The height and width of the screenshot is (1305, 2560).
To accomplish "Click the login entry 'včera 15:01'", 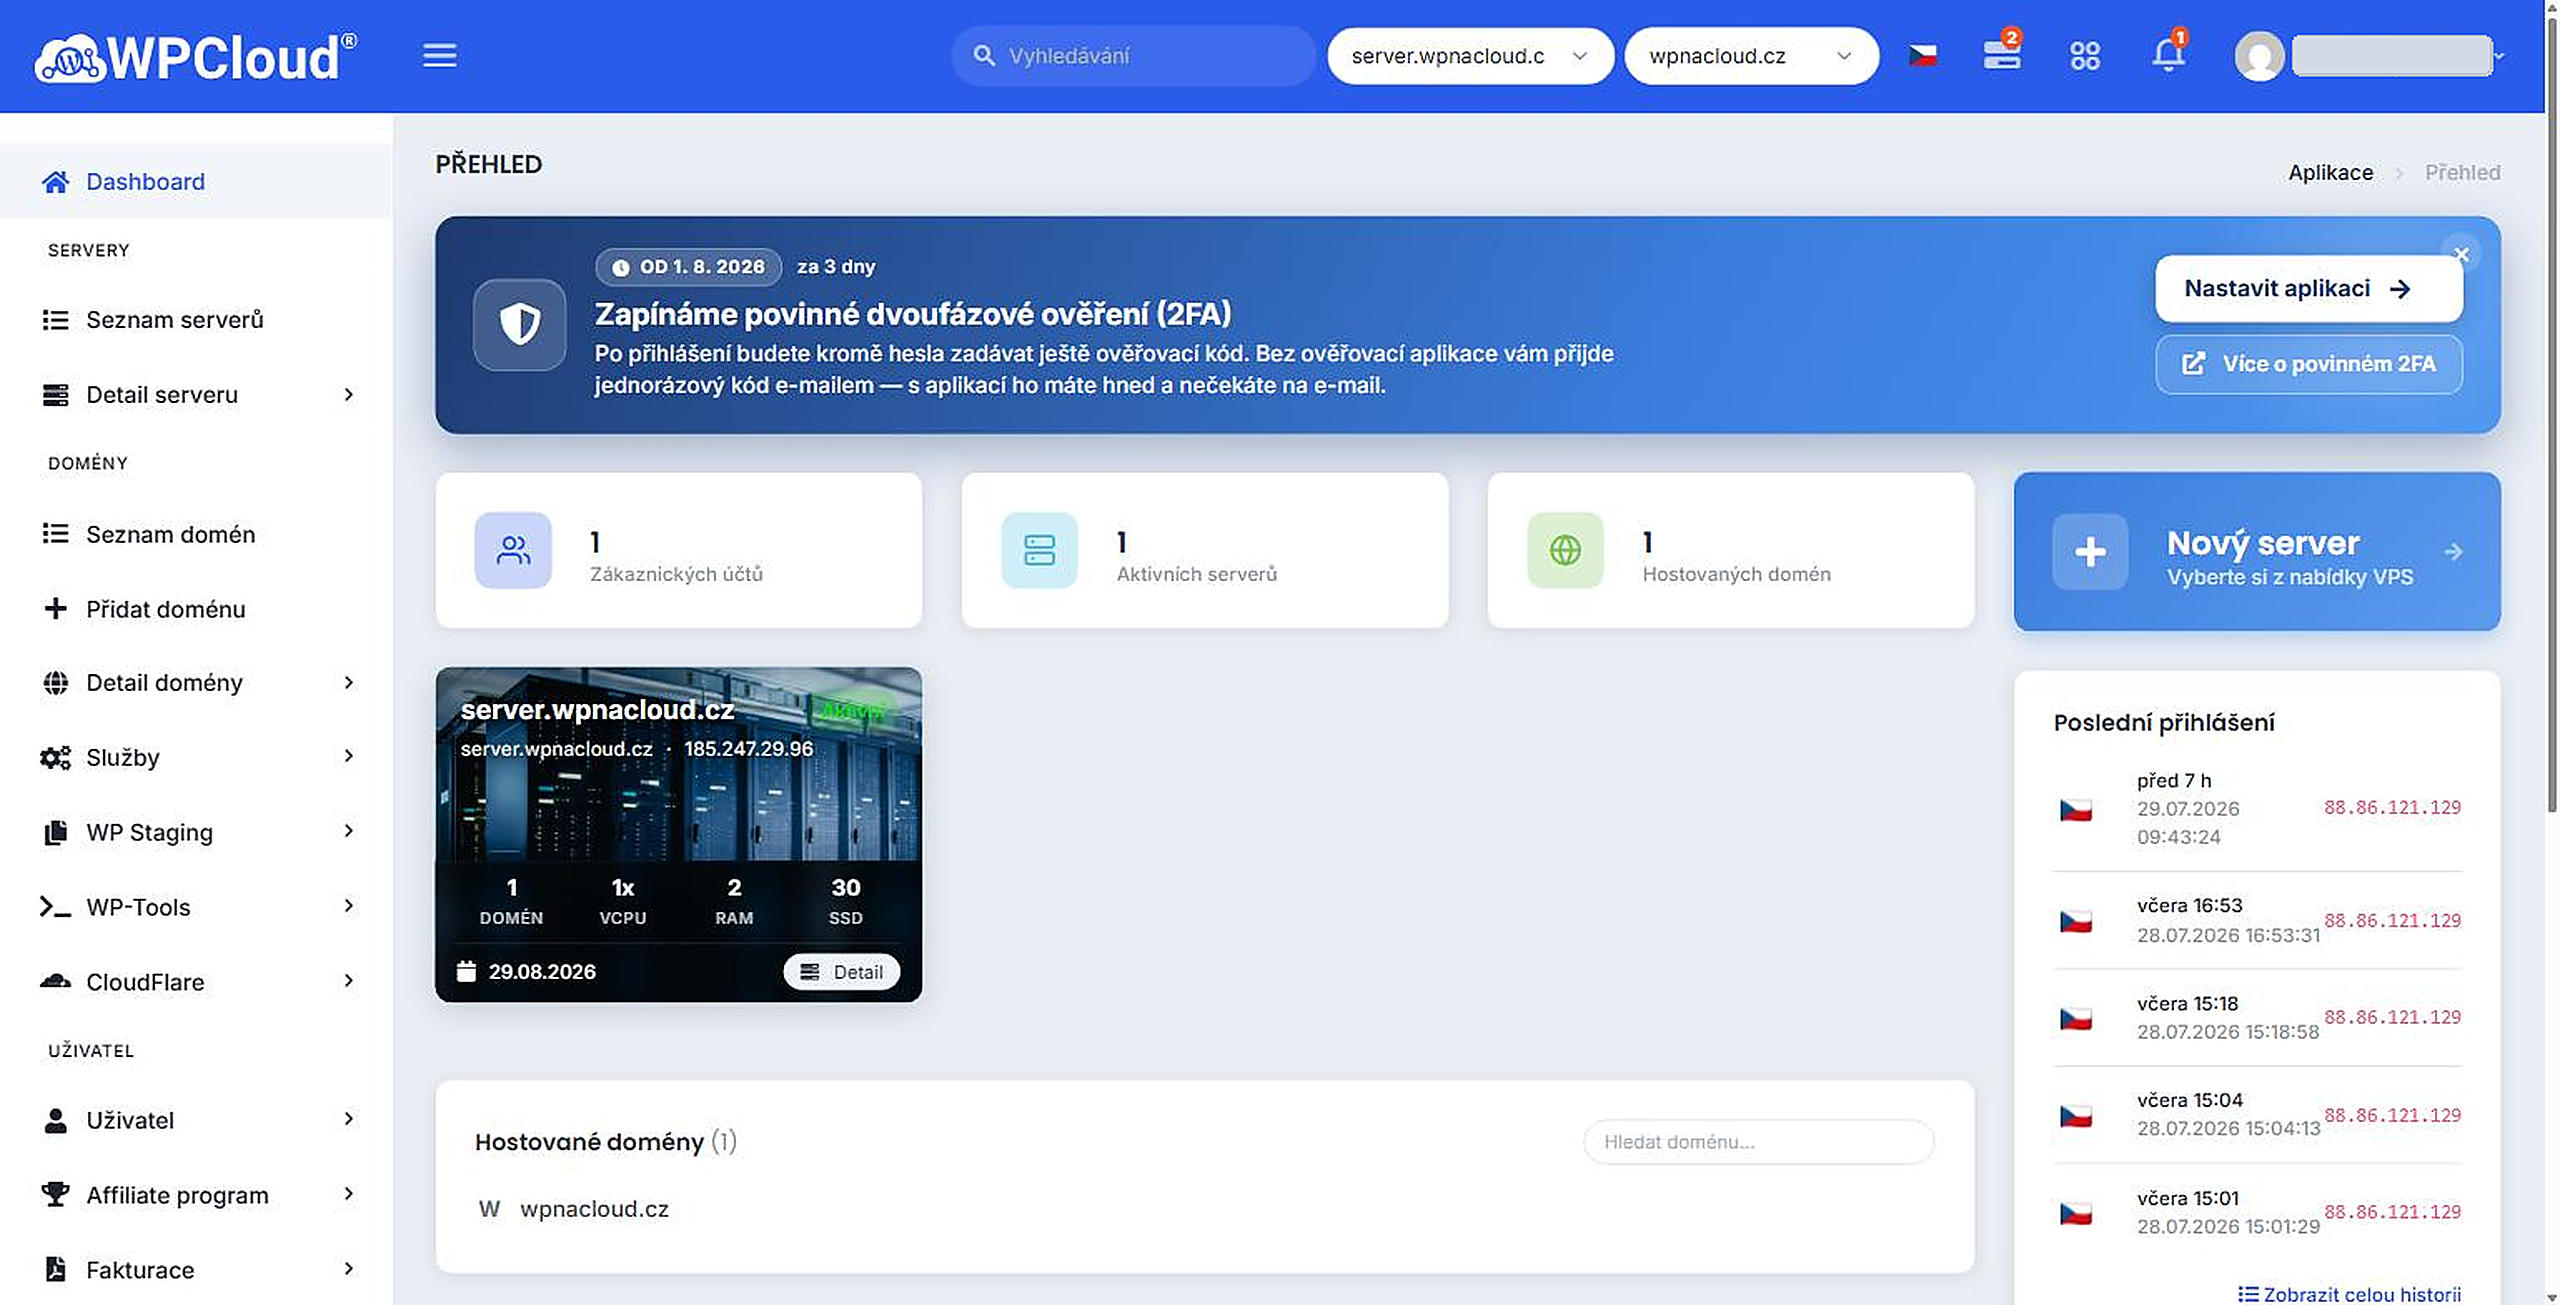I will click(2257, 1212).
